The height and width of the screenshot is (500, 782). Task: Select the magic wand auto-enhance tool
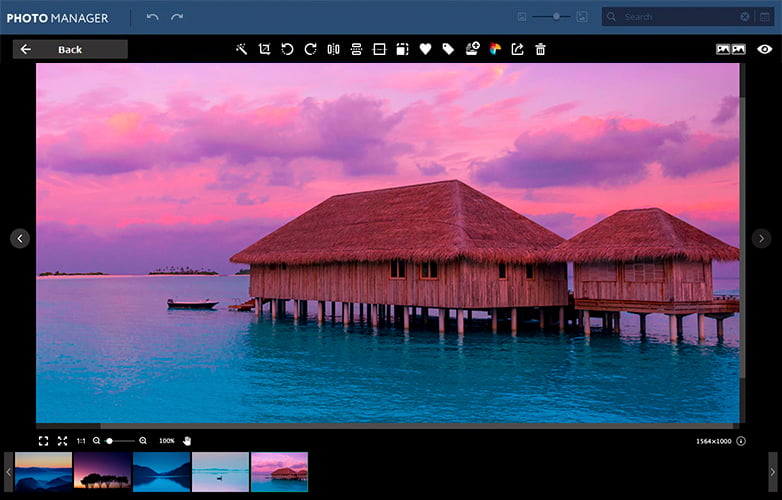(241, 49)
